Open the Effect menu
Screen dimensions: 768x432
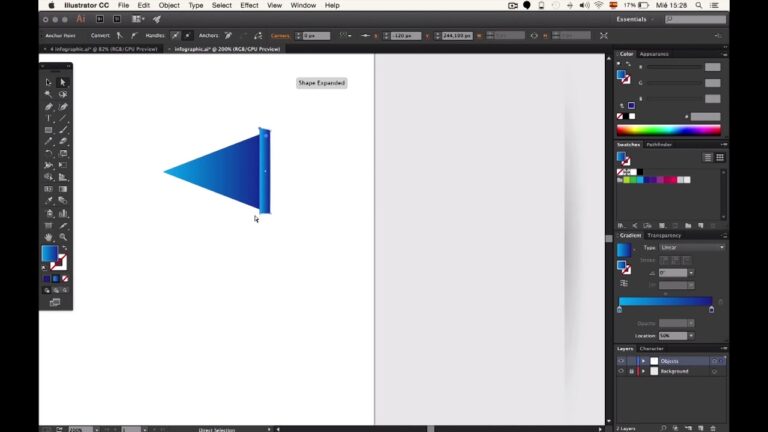[x=249, y=5]
